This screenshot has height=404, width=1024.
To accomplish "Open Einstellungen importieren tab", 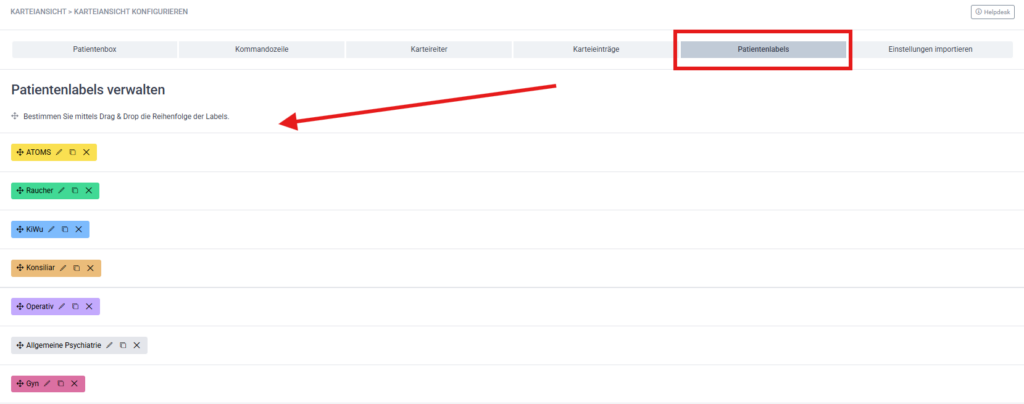I will 929,49.
